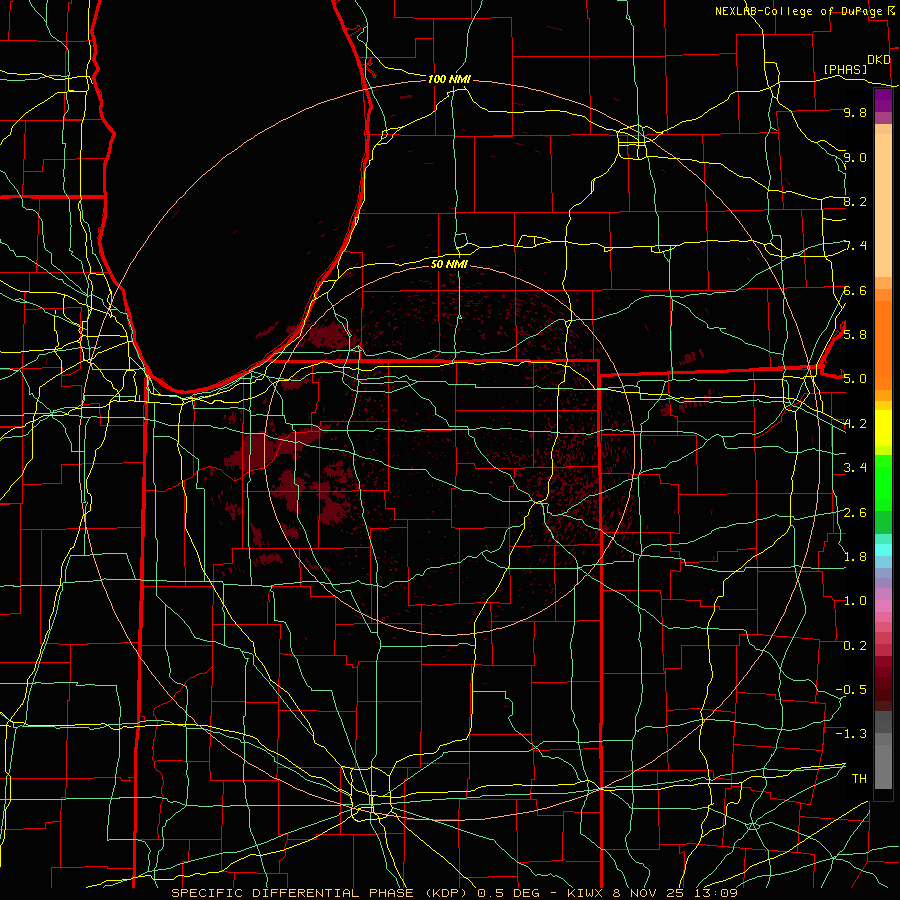Click the TH threshold label
900x900 pixels.
point(859,778)
